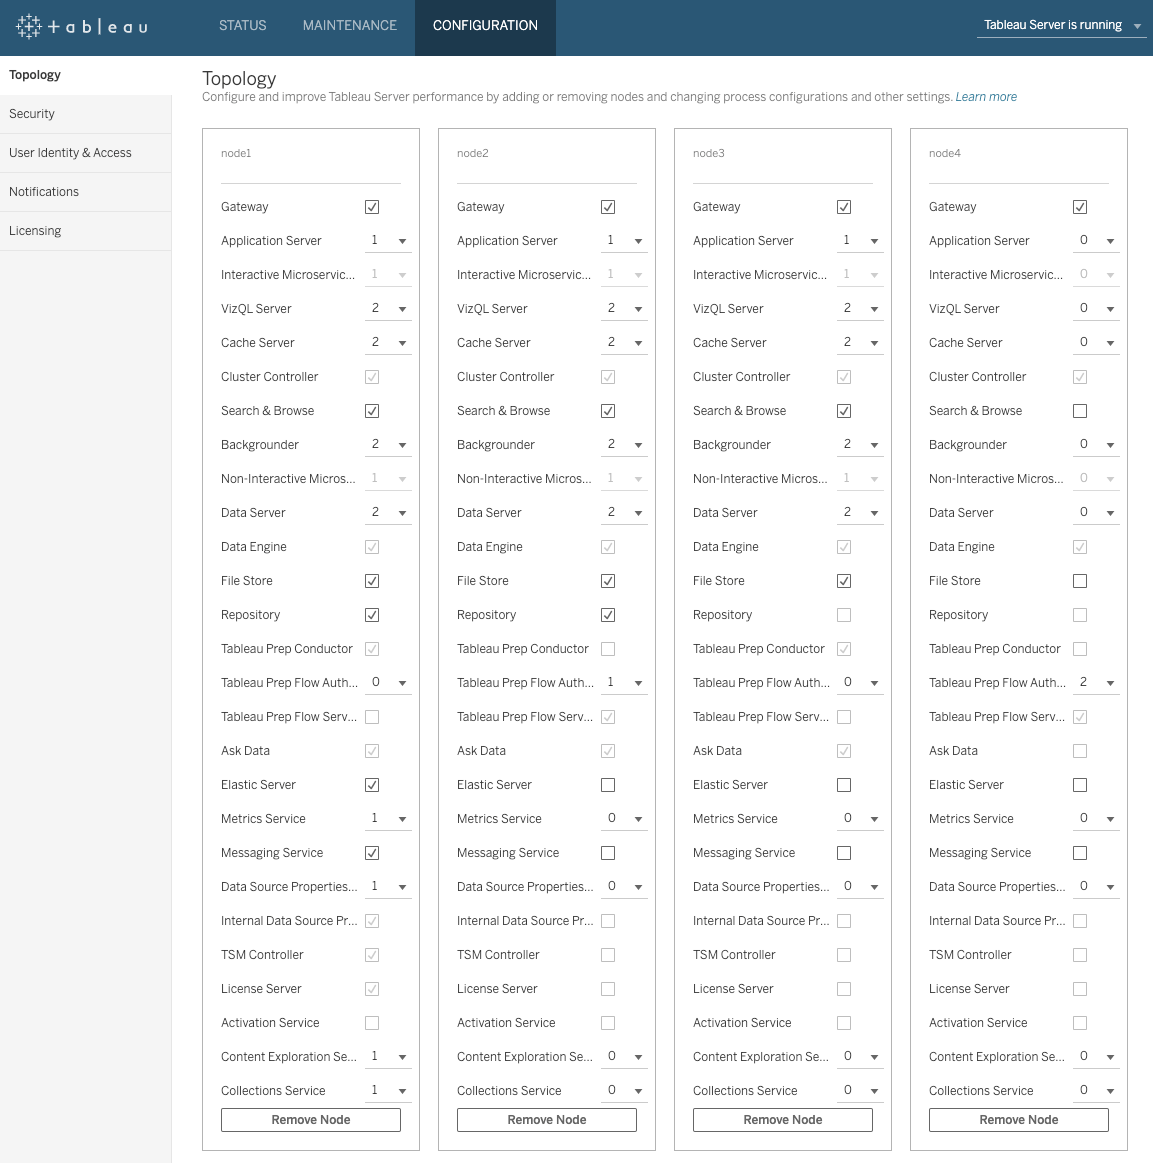Viewport: 1153px width, 1163px height.
Task: Open Application Server dropdown on node4
Action: 1096,241
